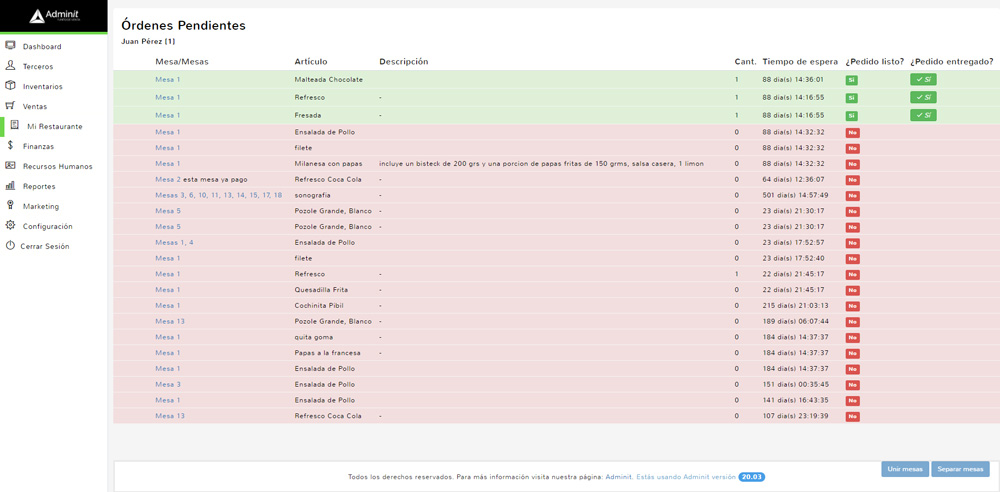The width and height of the screenshot is (1000, 492).
Task: Follow the Adminit website link in footer
Action: (618, 477)
